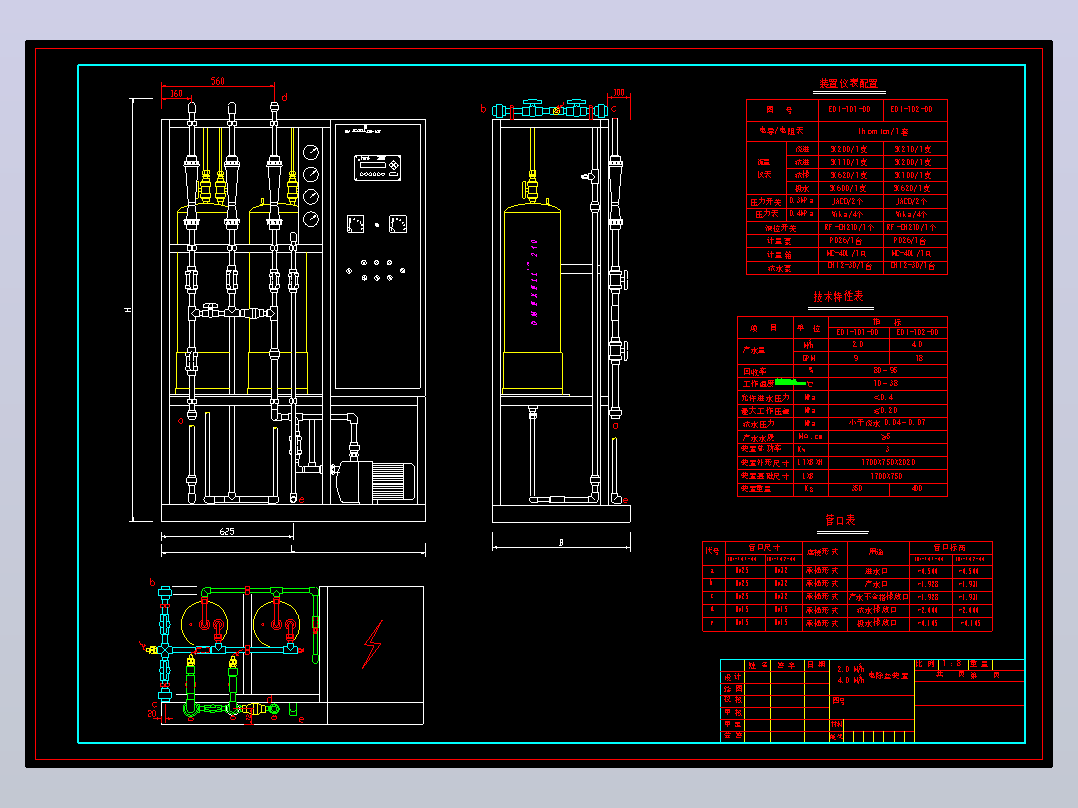Viewport: 1078px width, 808px height.
Task: Click the red lightning bolt electrical symbol
Action: (373, 644)
